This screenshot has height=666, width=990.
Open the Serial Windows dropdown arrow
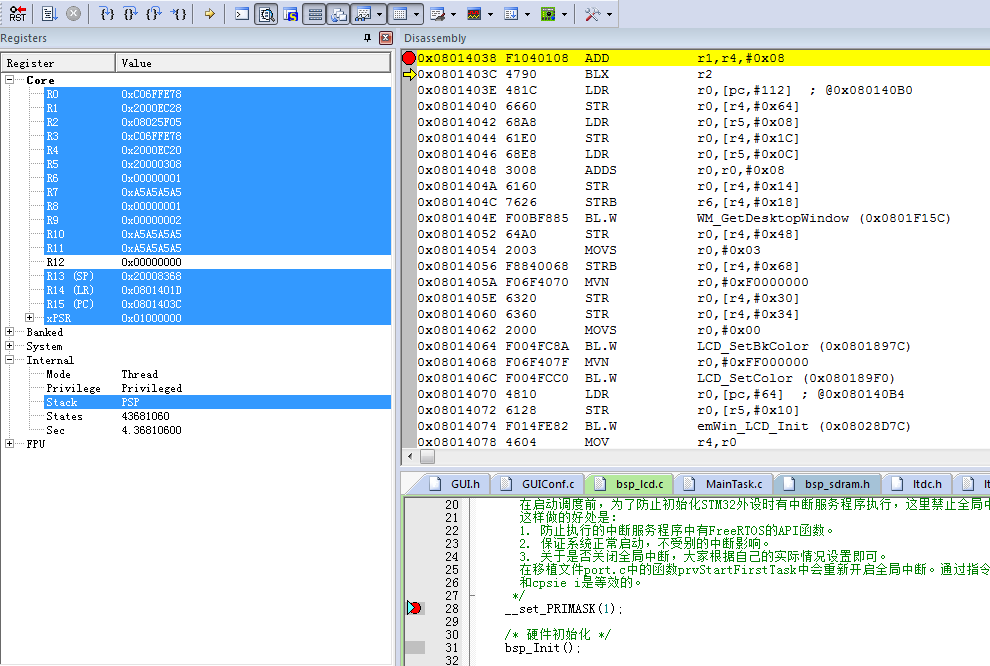(453, 14)
